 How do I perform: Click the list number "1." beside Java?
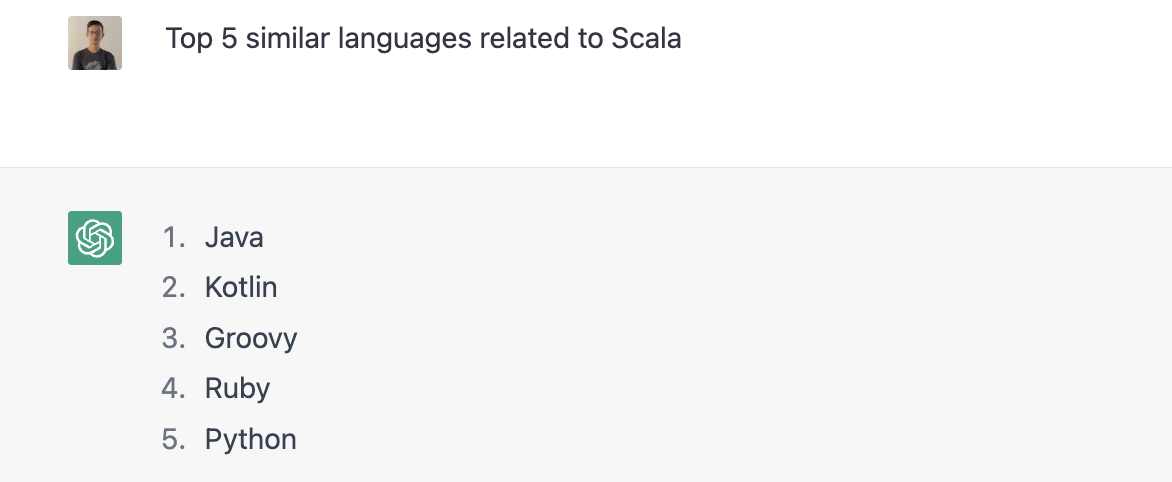coord(174,238)
